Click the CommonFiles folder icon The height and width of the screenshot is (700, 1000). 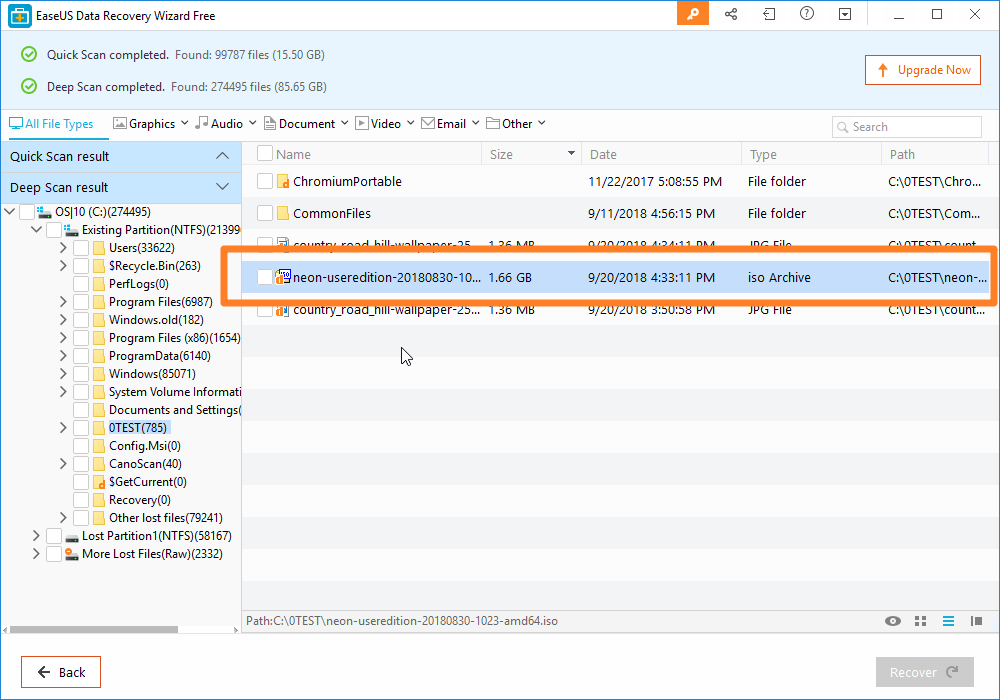[283, 214]
